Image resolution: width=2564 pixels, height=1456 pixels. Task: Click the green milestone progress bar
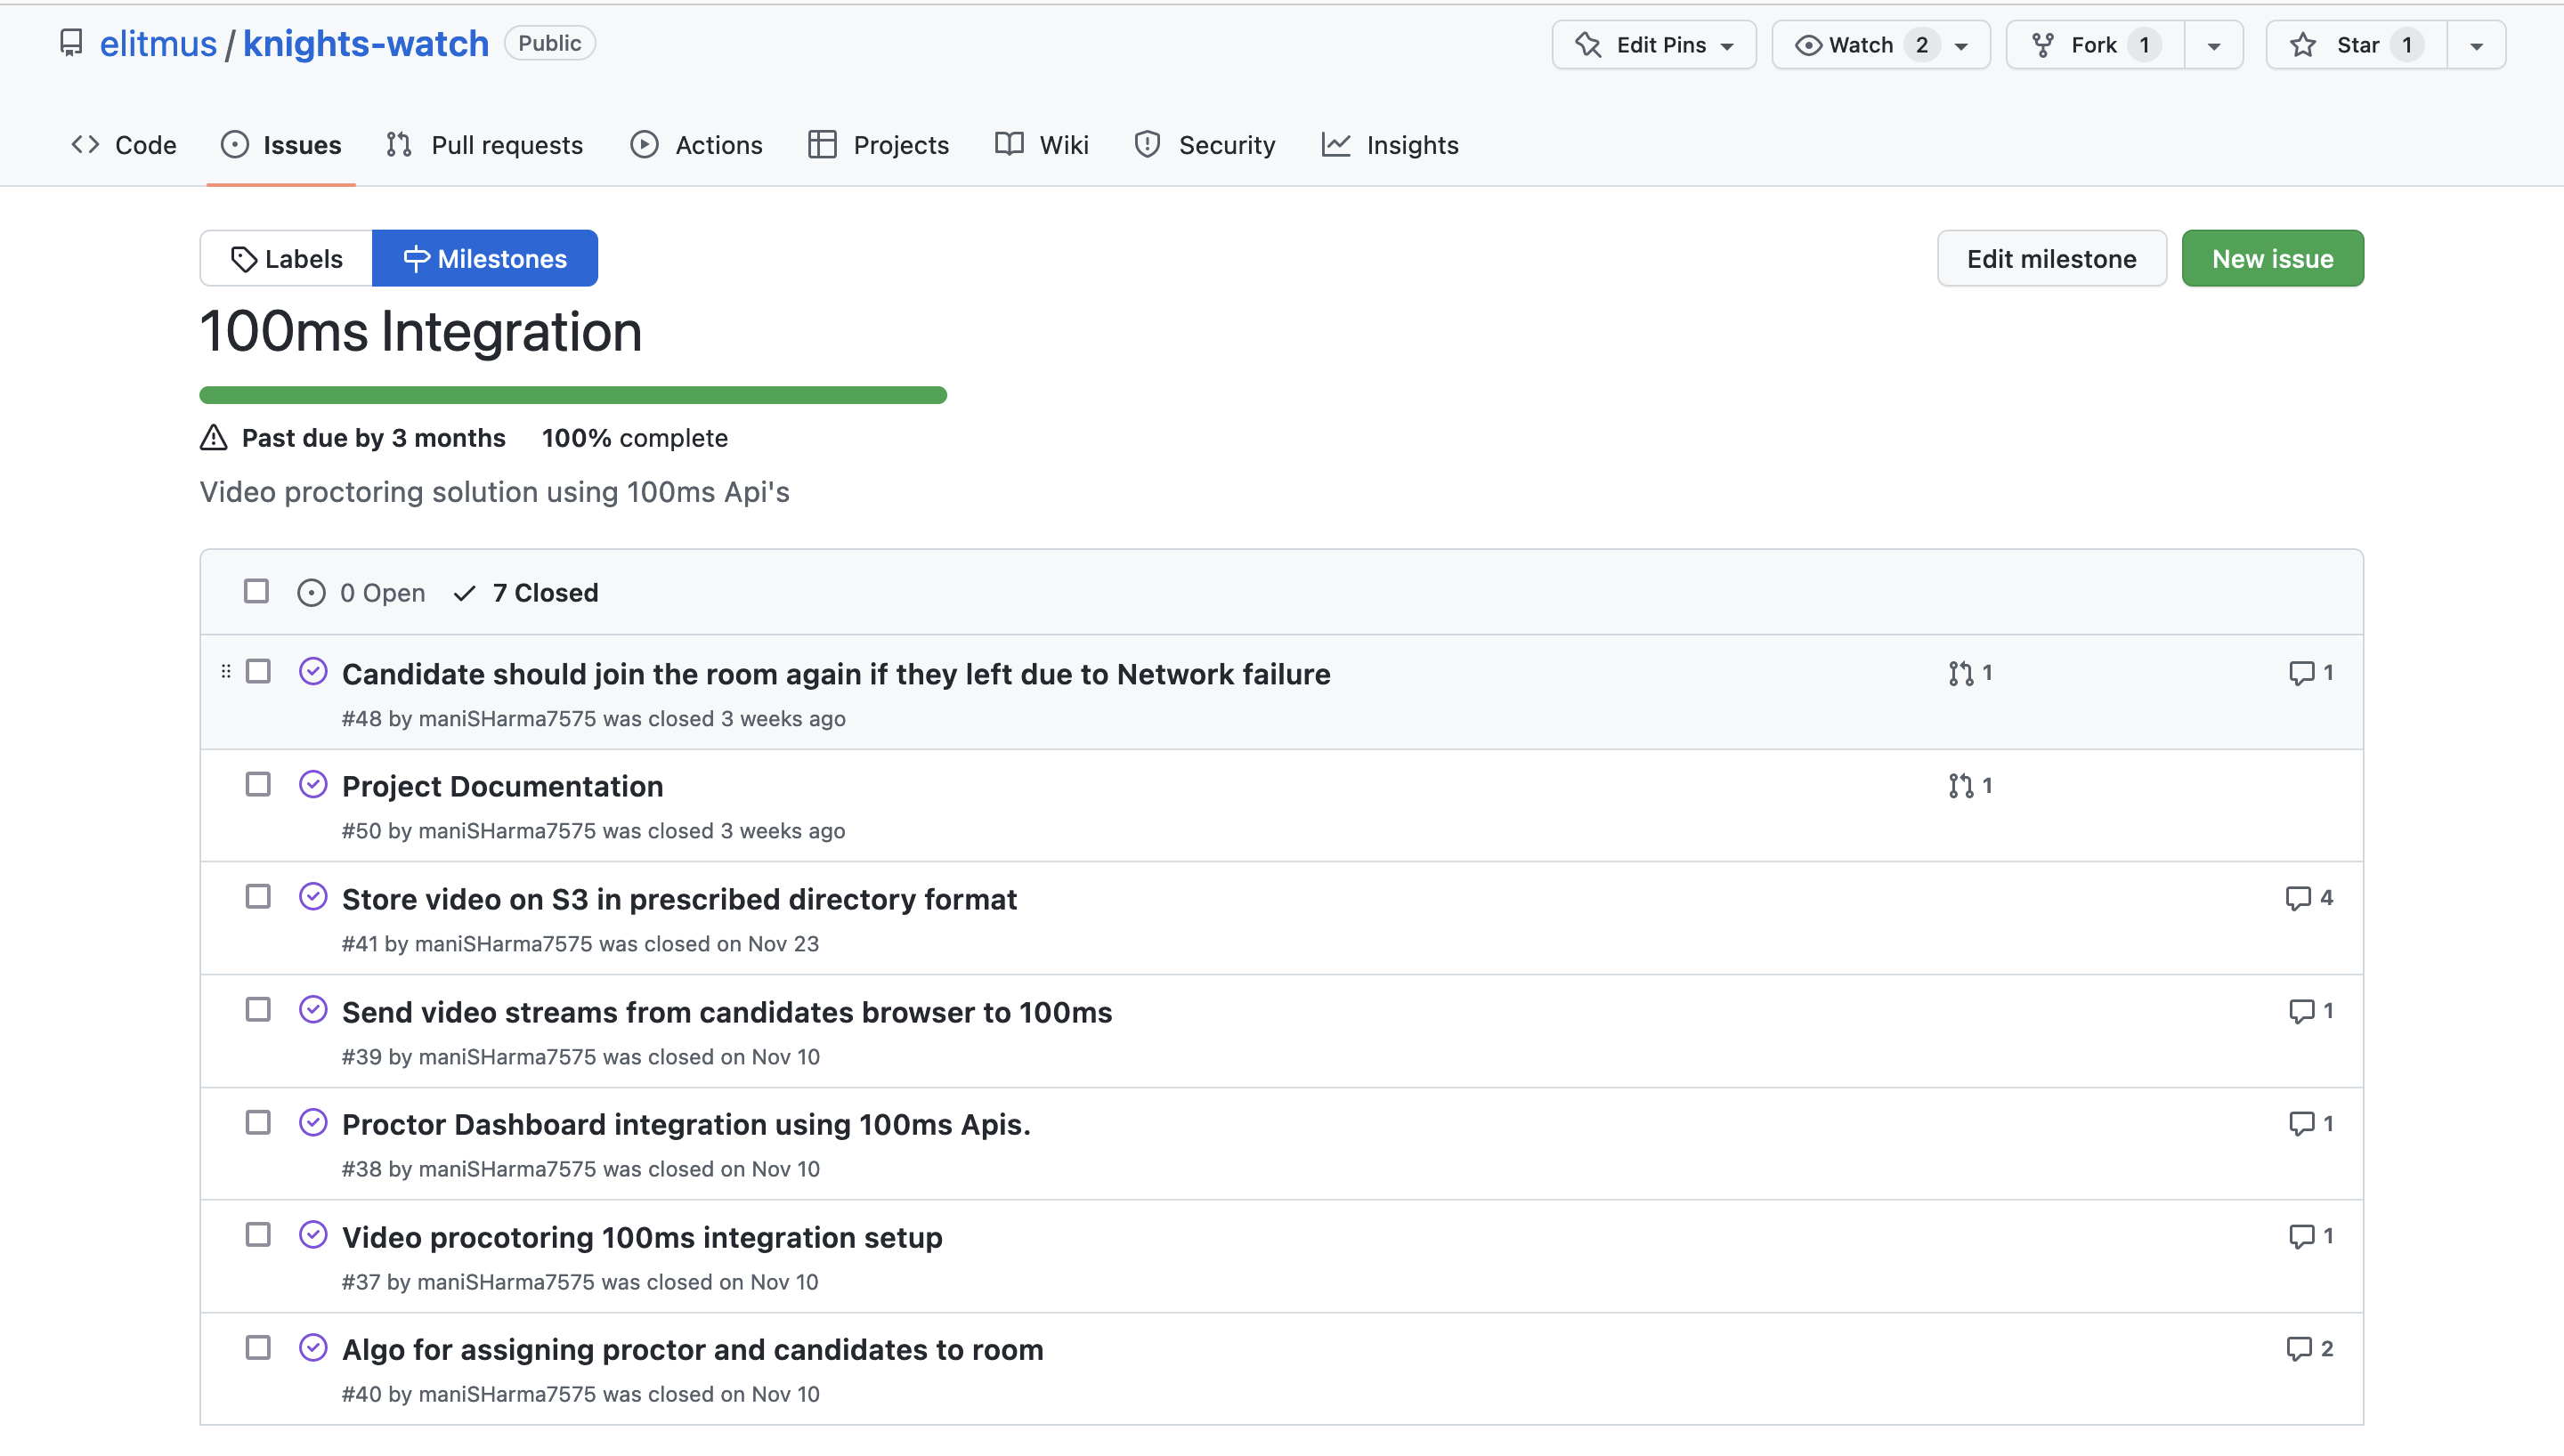coord(572,396)
